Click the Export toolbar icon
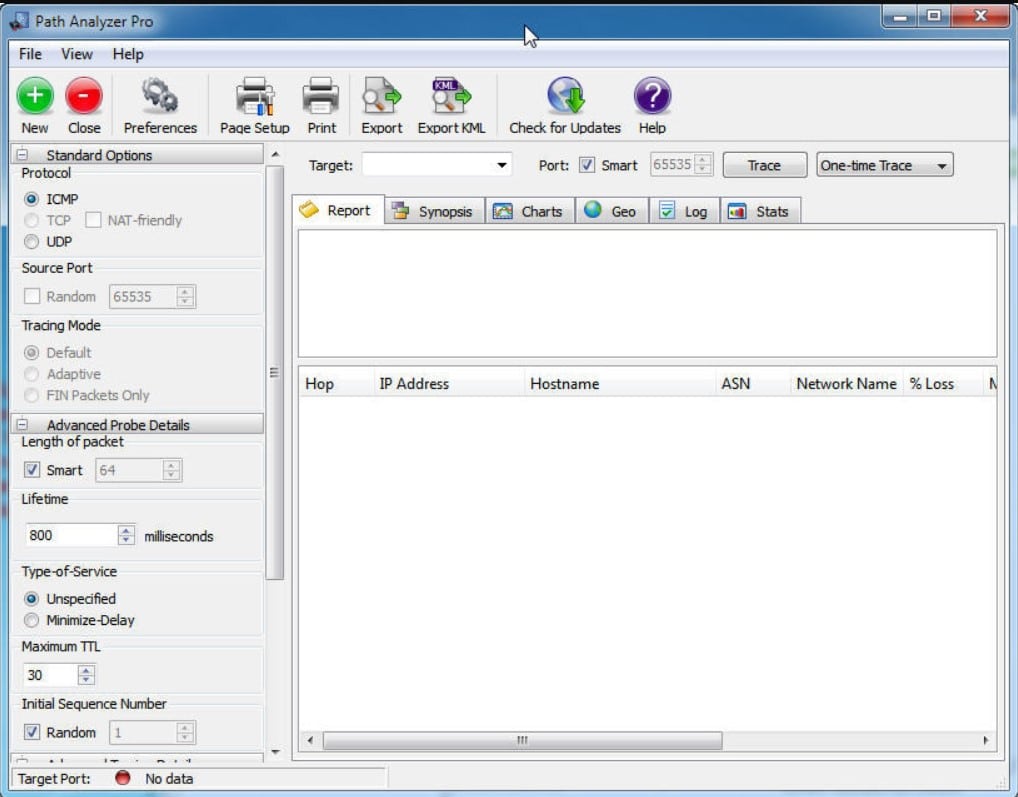The height and width of the screenshot is (797, 1018). click(382, 95)
